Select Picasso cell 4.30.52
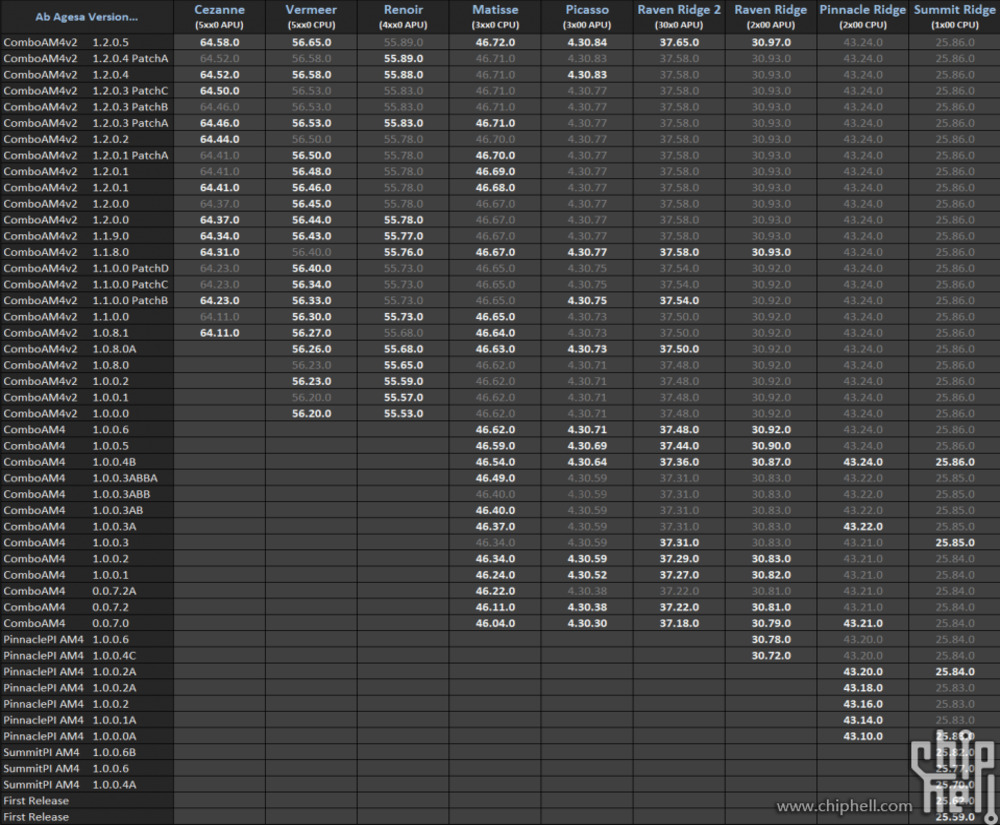The height and width of the screenshot is (825, 1000). [587, 575]
